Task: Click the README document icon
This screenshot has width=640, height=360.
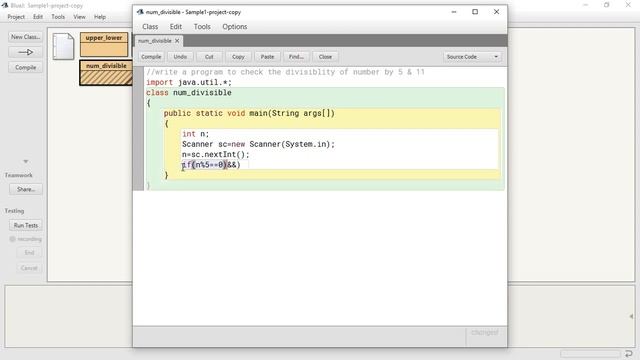Action: tap(63, 47)
